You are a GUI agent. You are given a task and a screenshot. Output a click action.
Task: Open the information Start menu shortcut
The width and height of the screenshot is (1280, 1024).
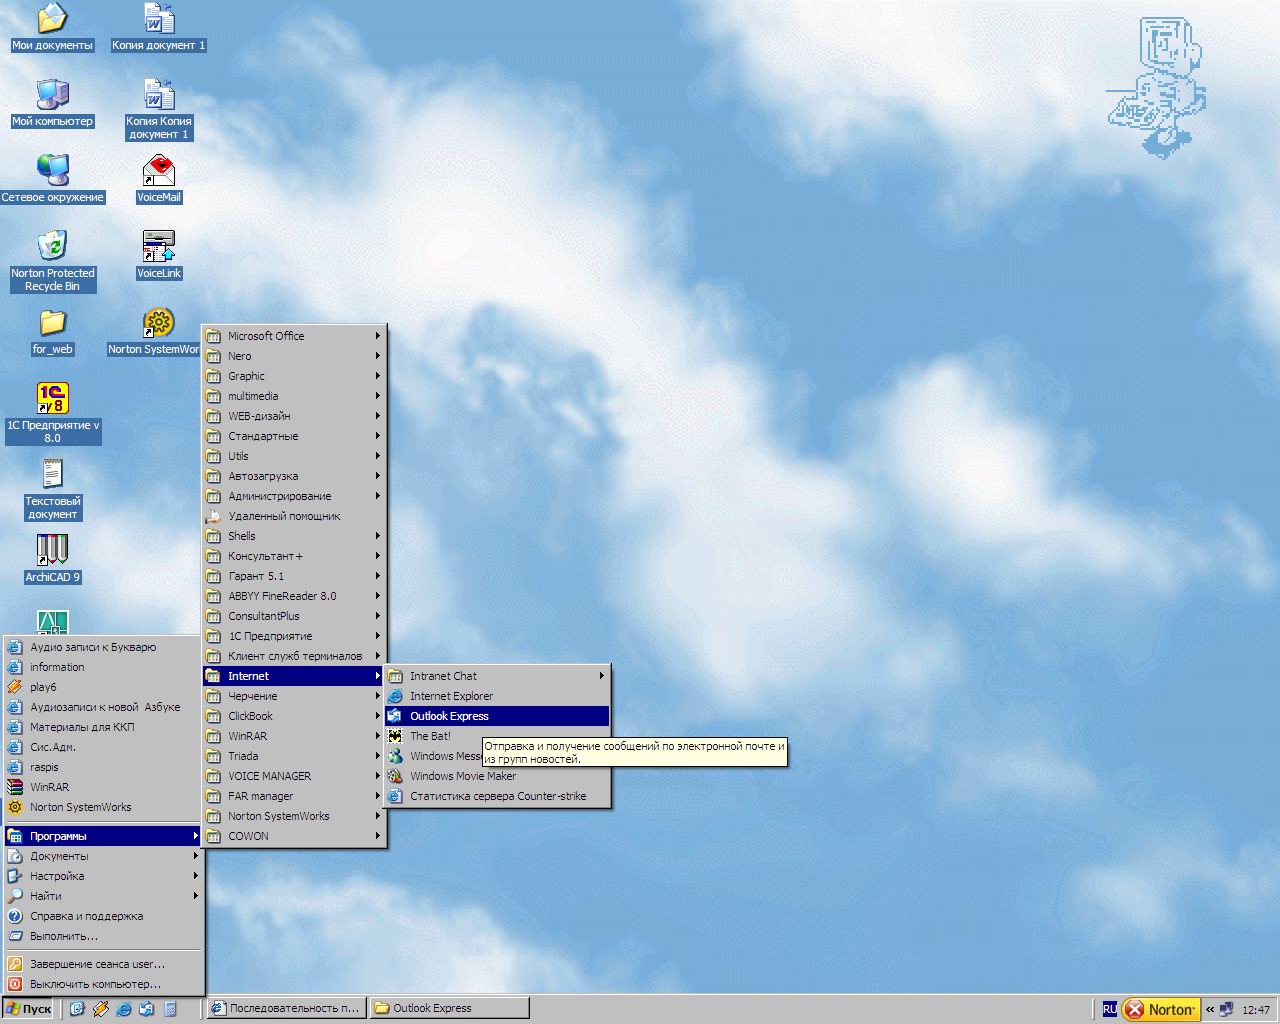pos(104,667)
